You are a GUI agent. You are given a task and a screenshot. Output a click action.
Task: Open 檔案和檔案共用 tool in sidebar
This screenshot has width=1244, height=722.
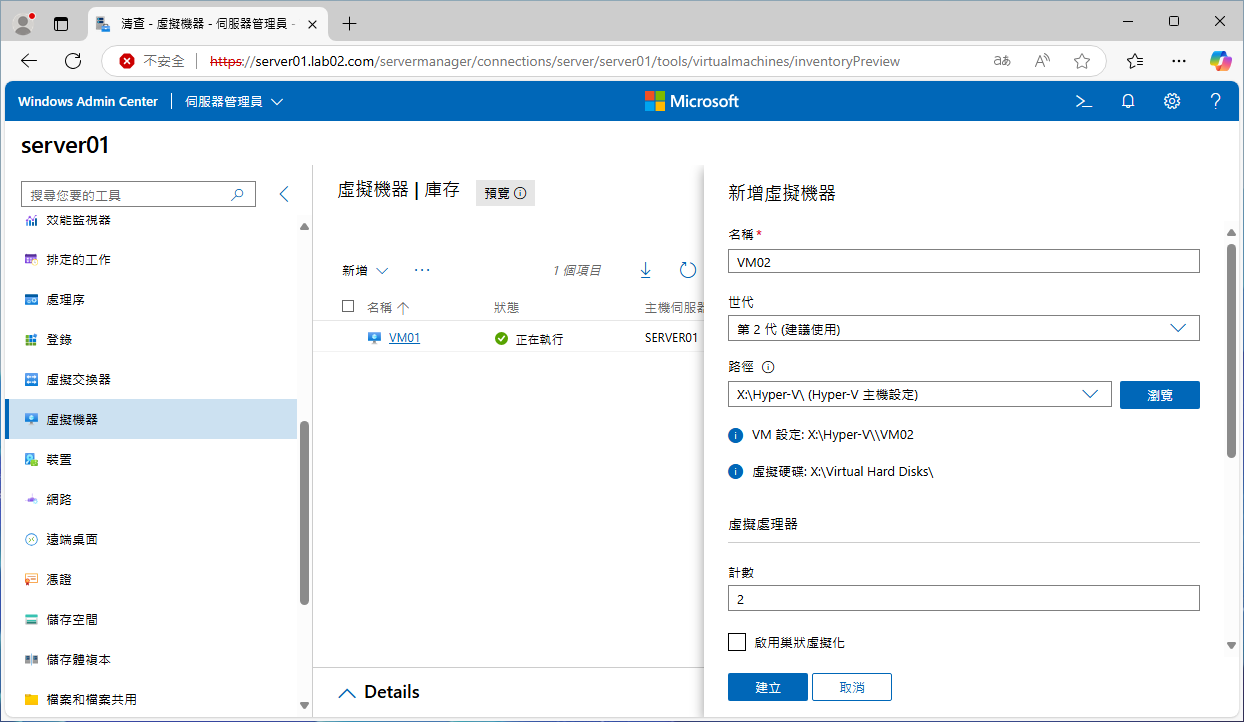152,699
